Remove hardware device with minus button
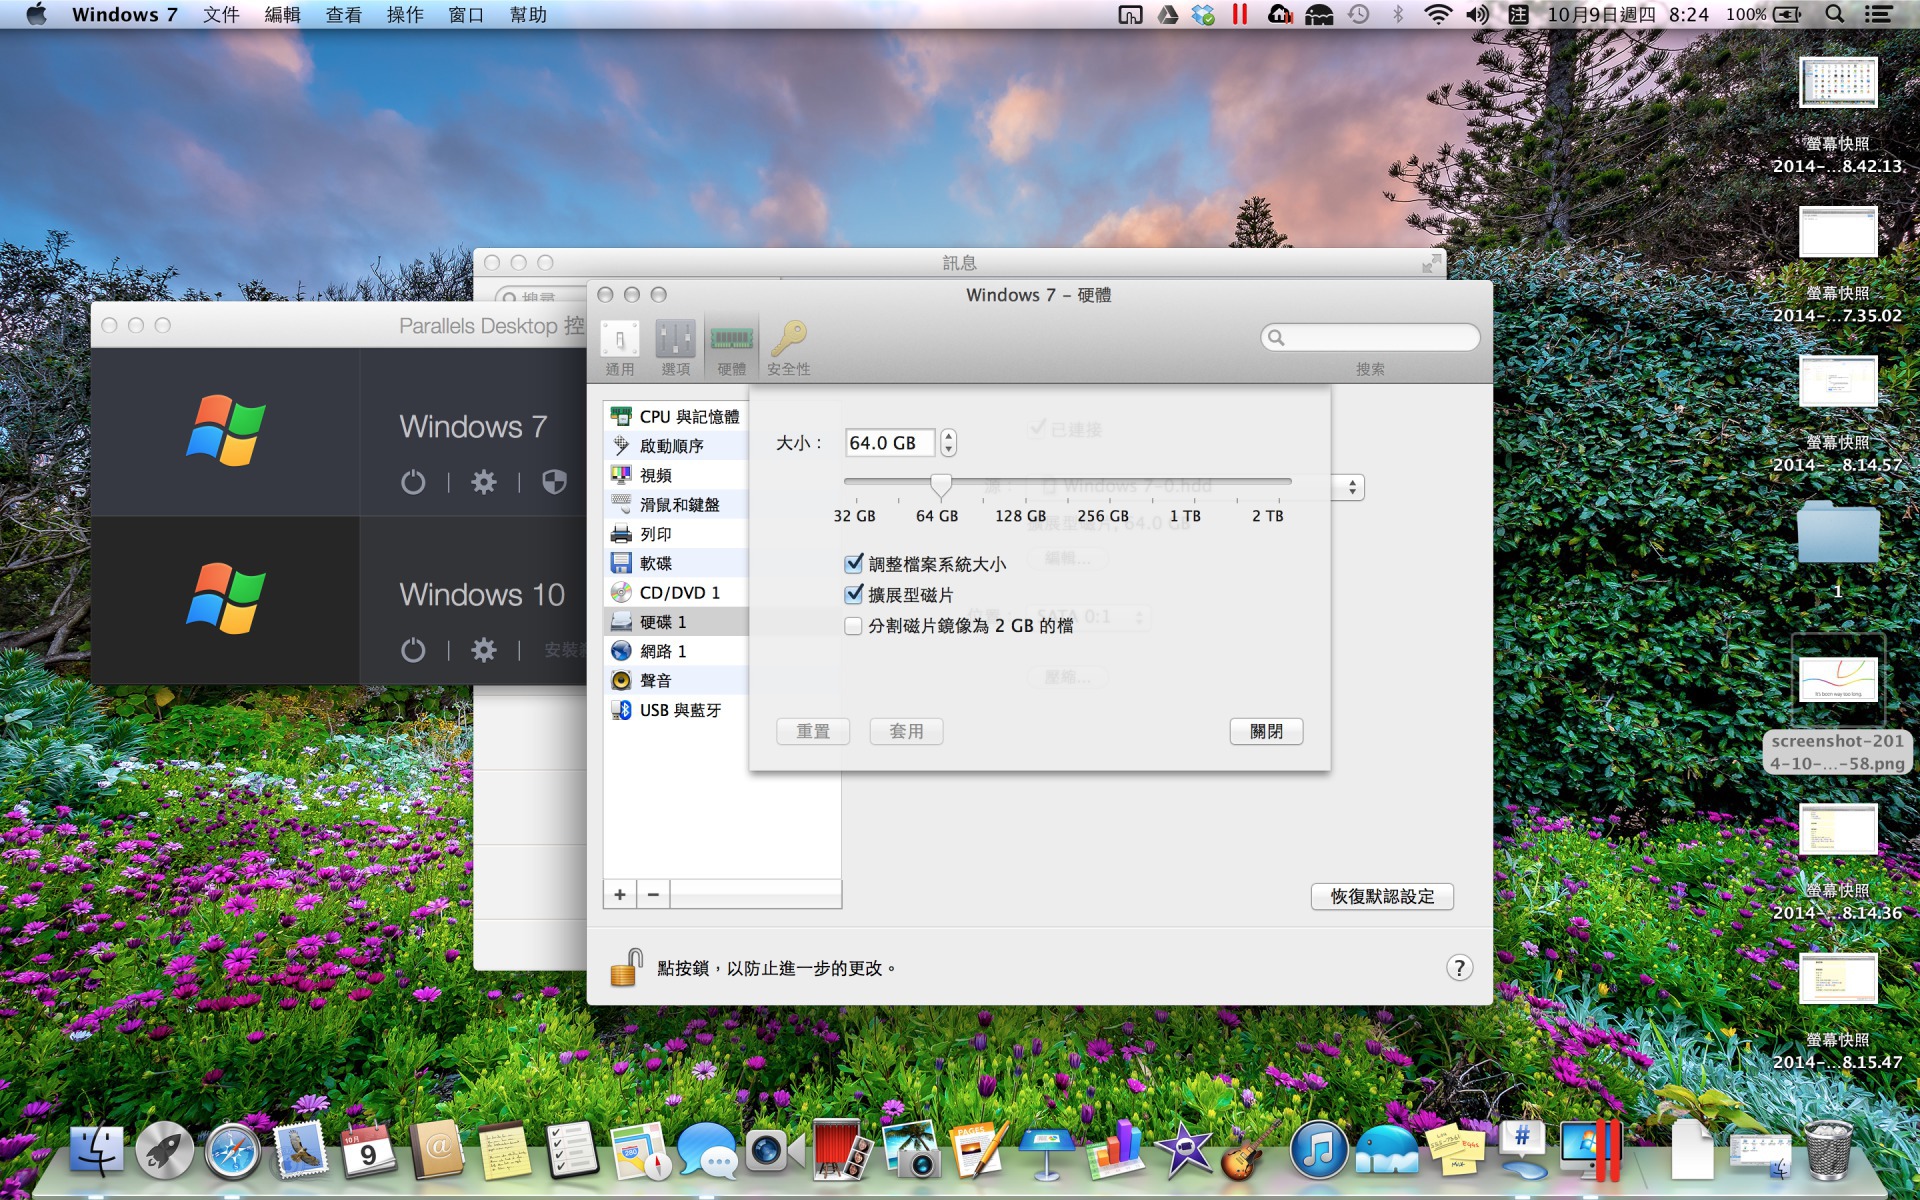Image resolution: width=1920 pixels, height=1200 pixels. point(653,894)
